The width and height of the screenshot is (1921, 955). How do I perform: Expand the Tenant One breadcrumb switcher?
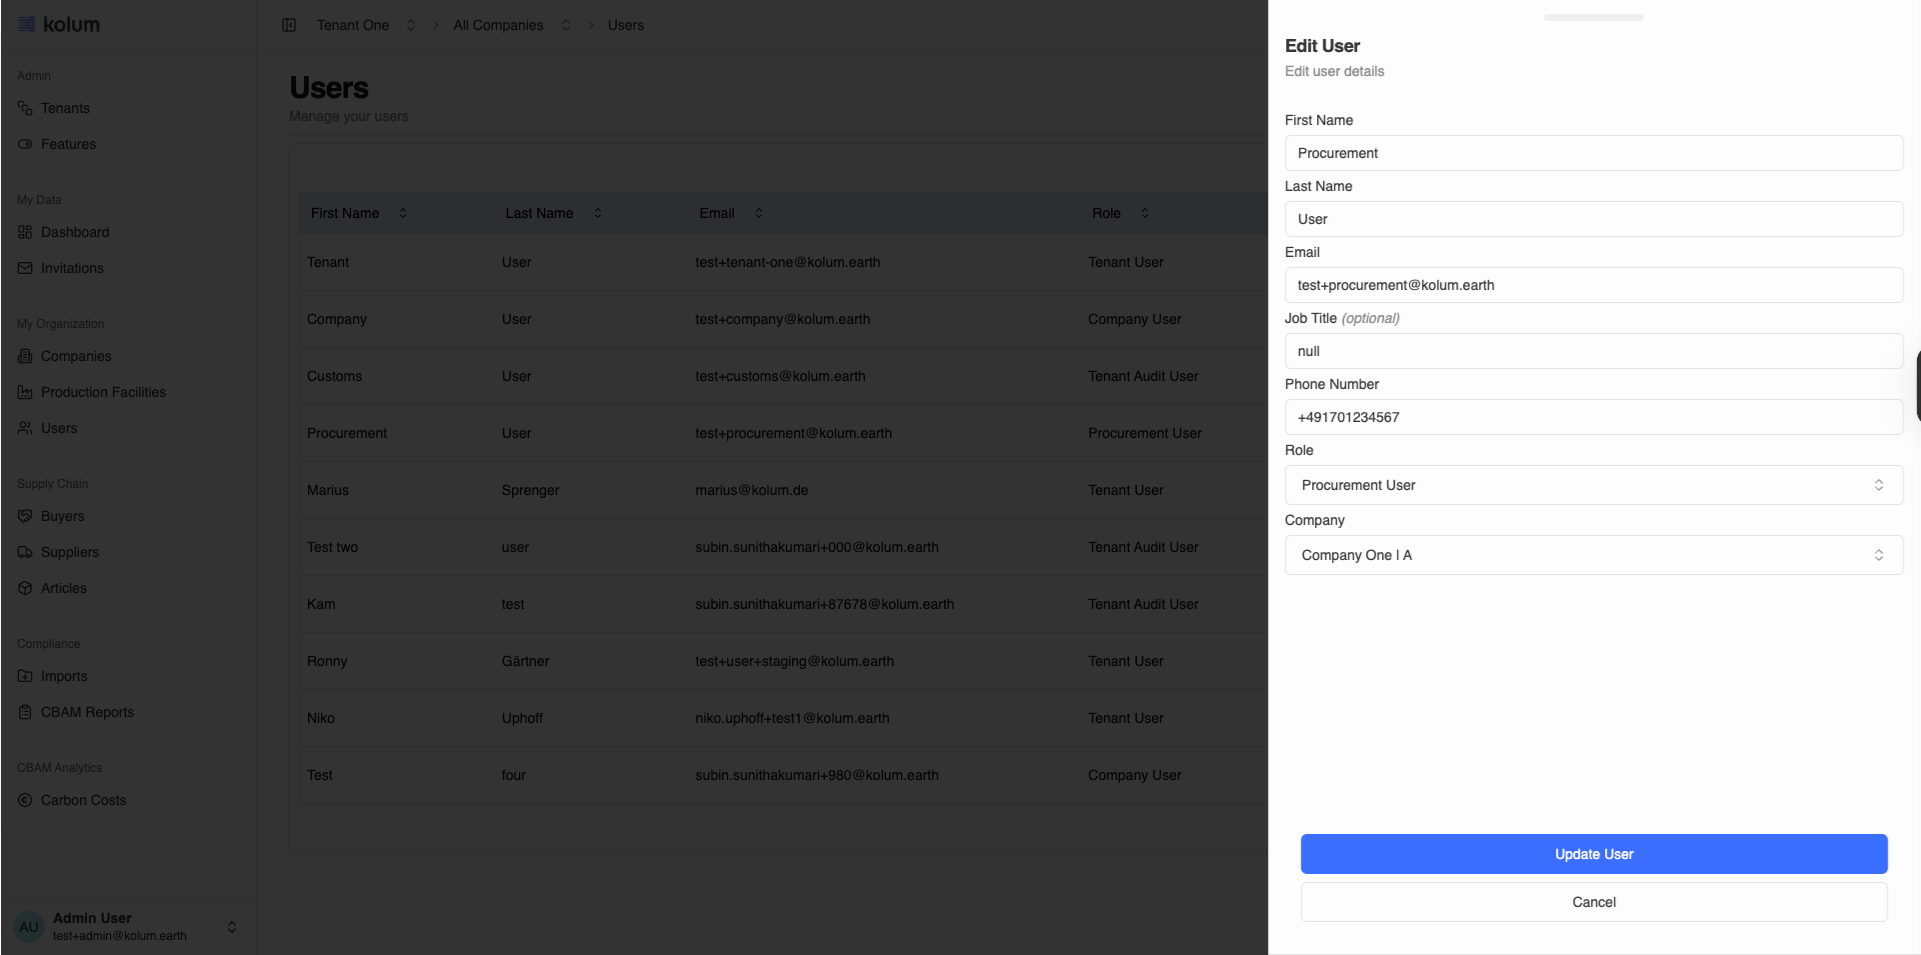(x=410, y=25)
